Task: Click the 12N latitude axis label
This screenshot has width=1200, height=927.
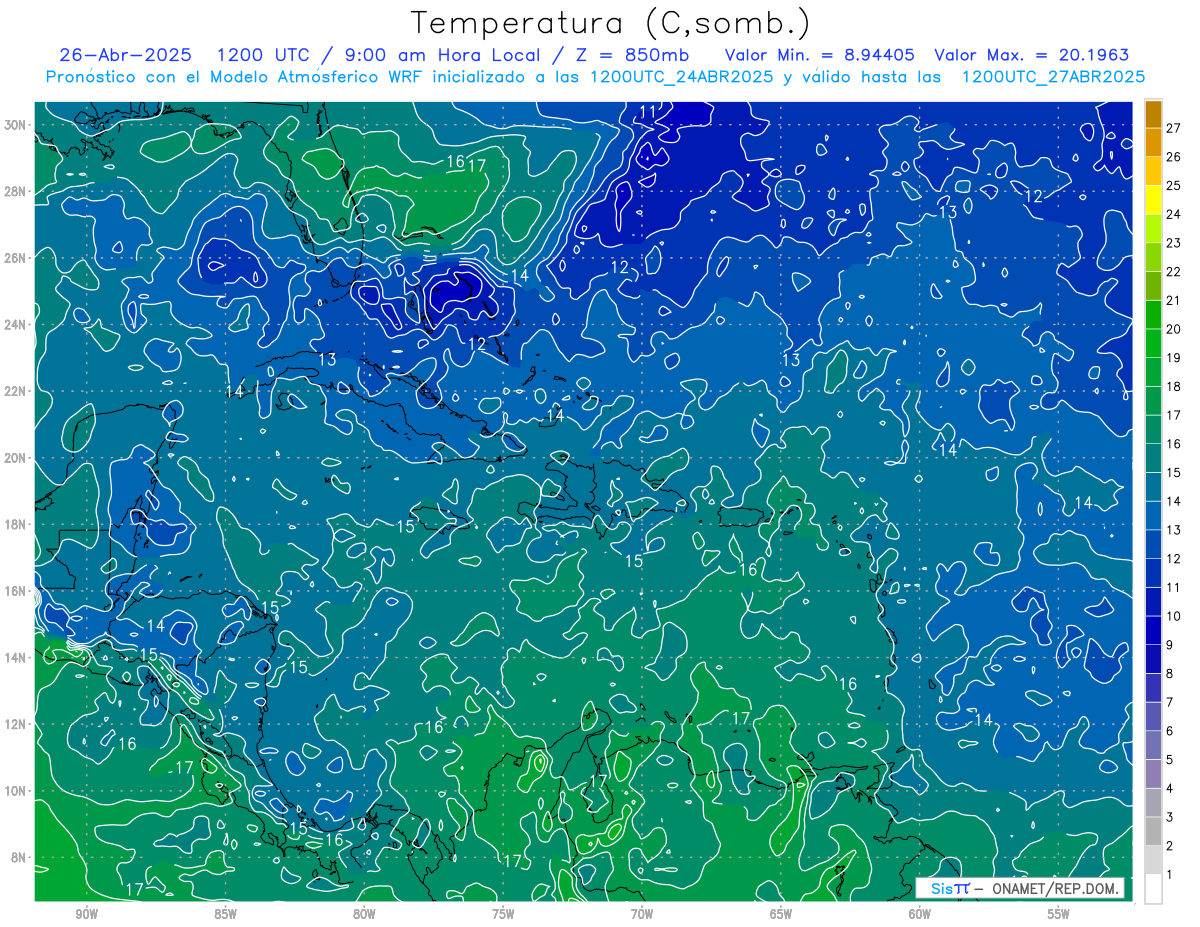Action: pyautogui.click(x=15, y=724)
